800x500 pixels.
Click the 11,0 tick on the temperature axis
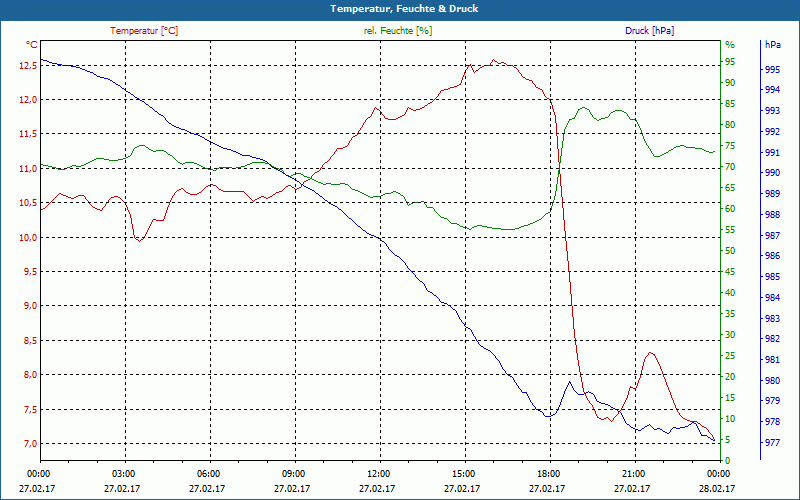(x=28, y=169)
